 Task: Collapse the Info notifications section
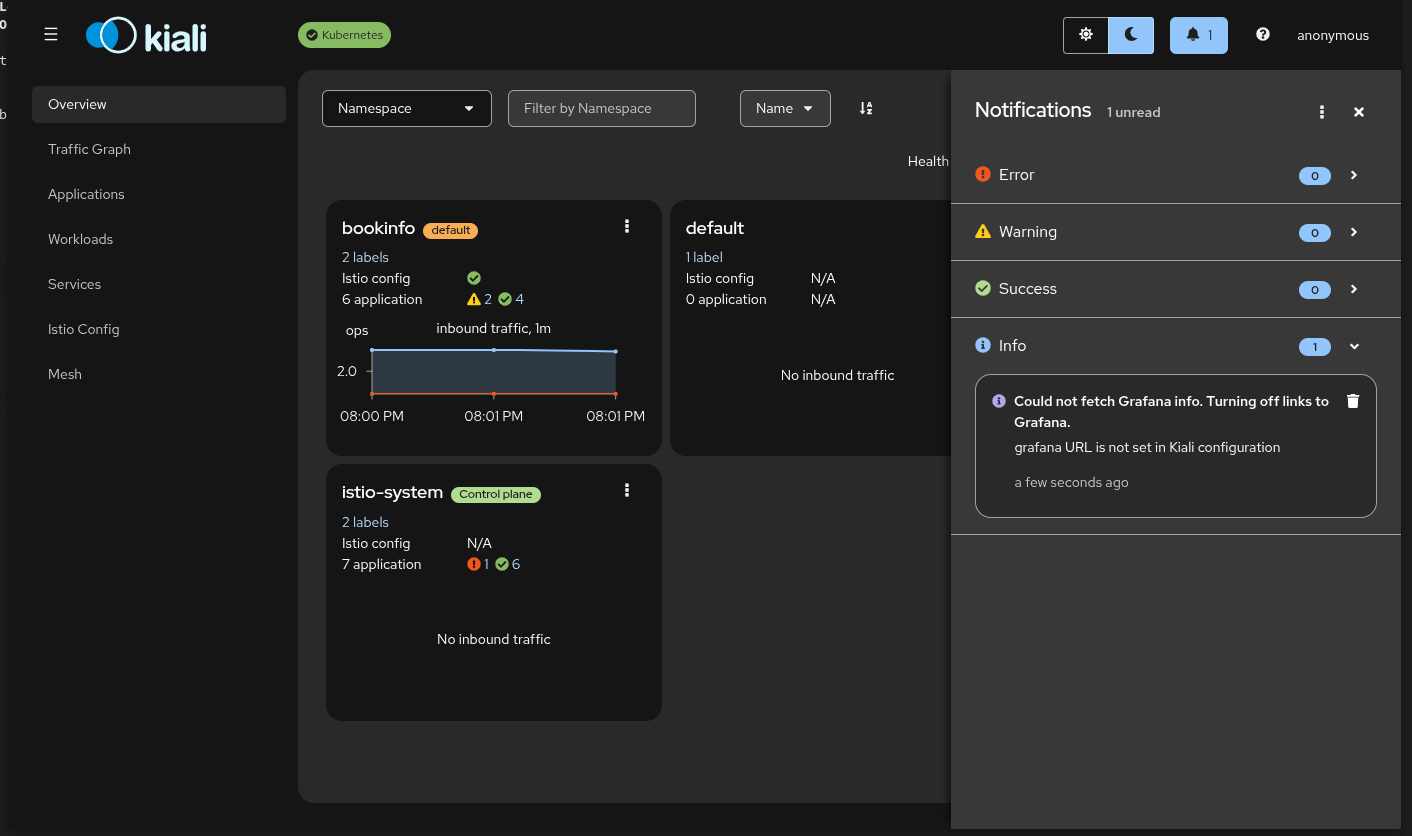[1354, 346]
